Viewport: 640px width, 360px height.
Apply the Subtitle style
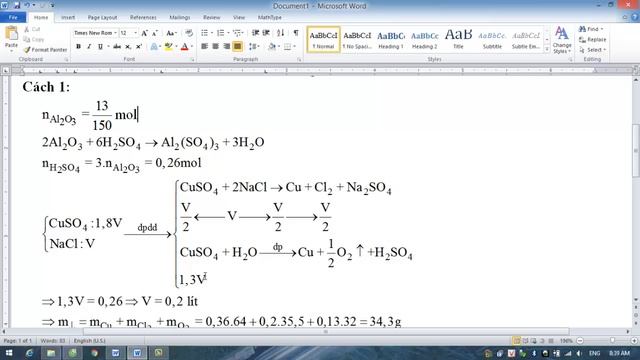(492, 40)
